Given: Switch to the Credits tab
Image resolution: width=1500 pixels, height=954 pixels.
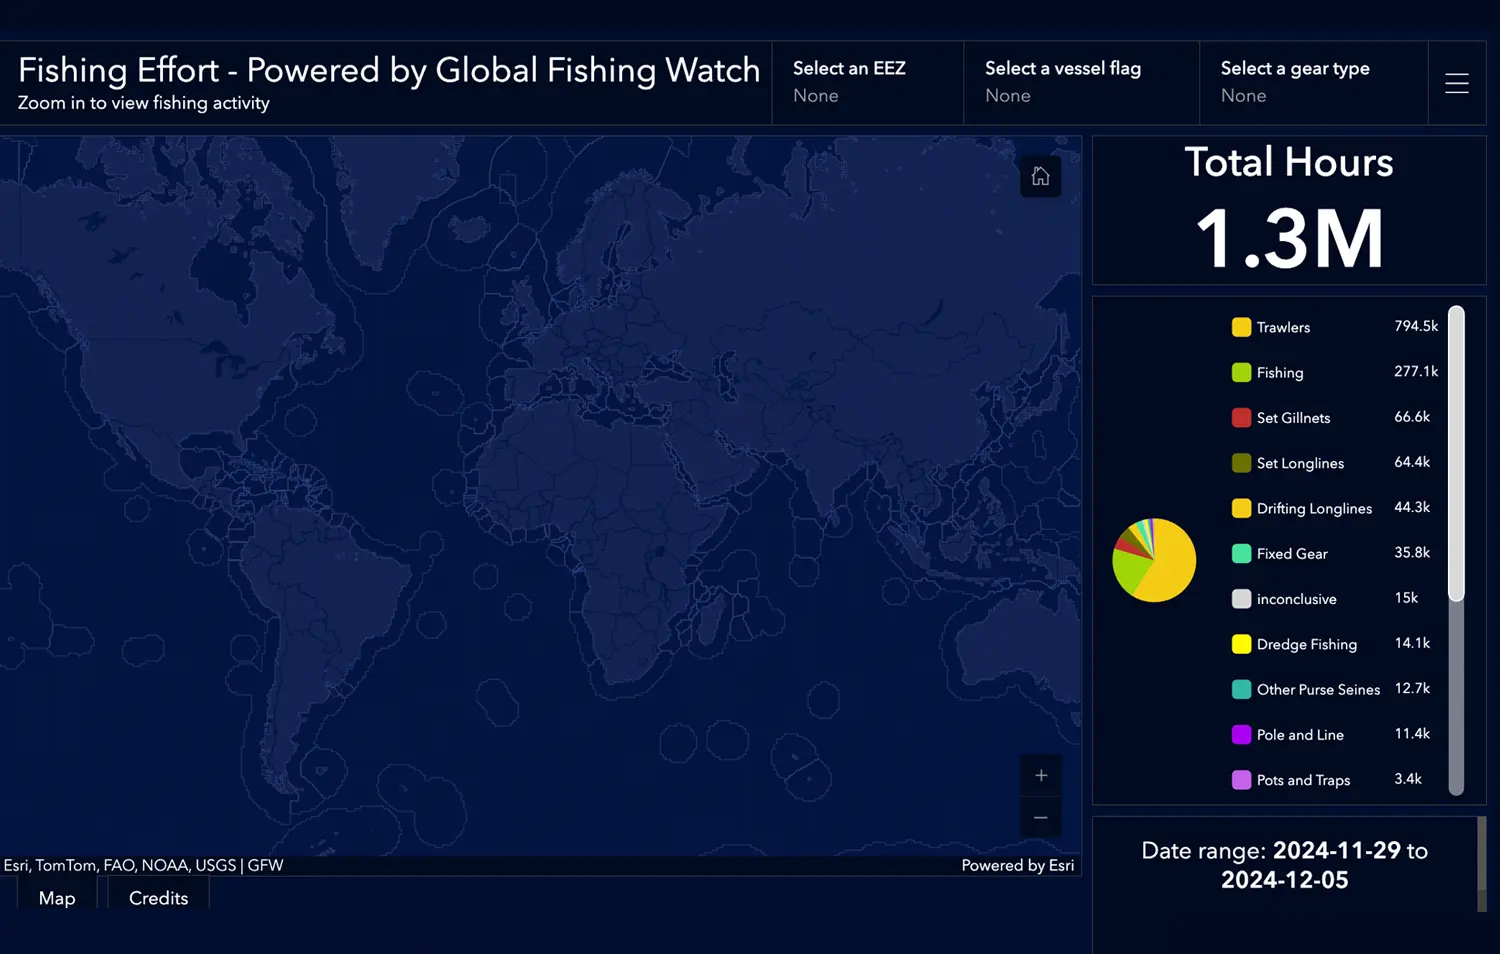Looking at the screenshot, I should click(158, 898).
